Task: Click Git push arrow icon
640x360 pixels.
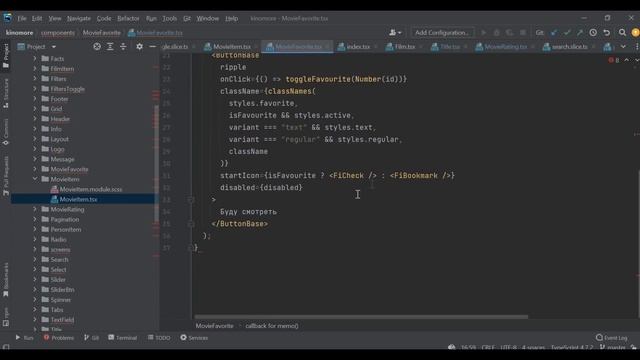Action: click(580, 32)
